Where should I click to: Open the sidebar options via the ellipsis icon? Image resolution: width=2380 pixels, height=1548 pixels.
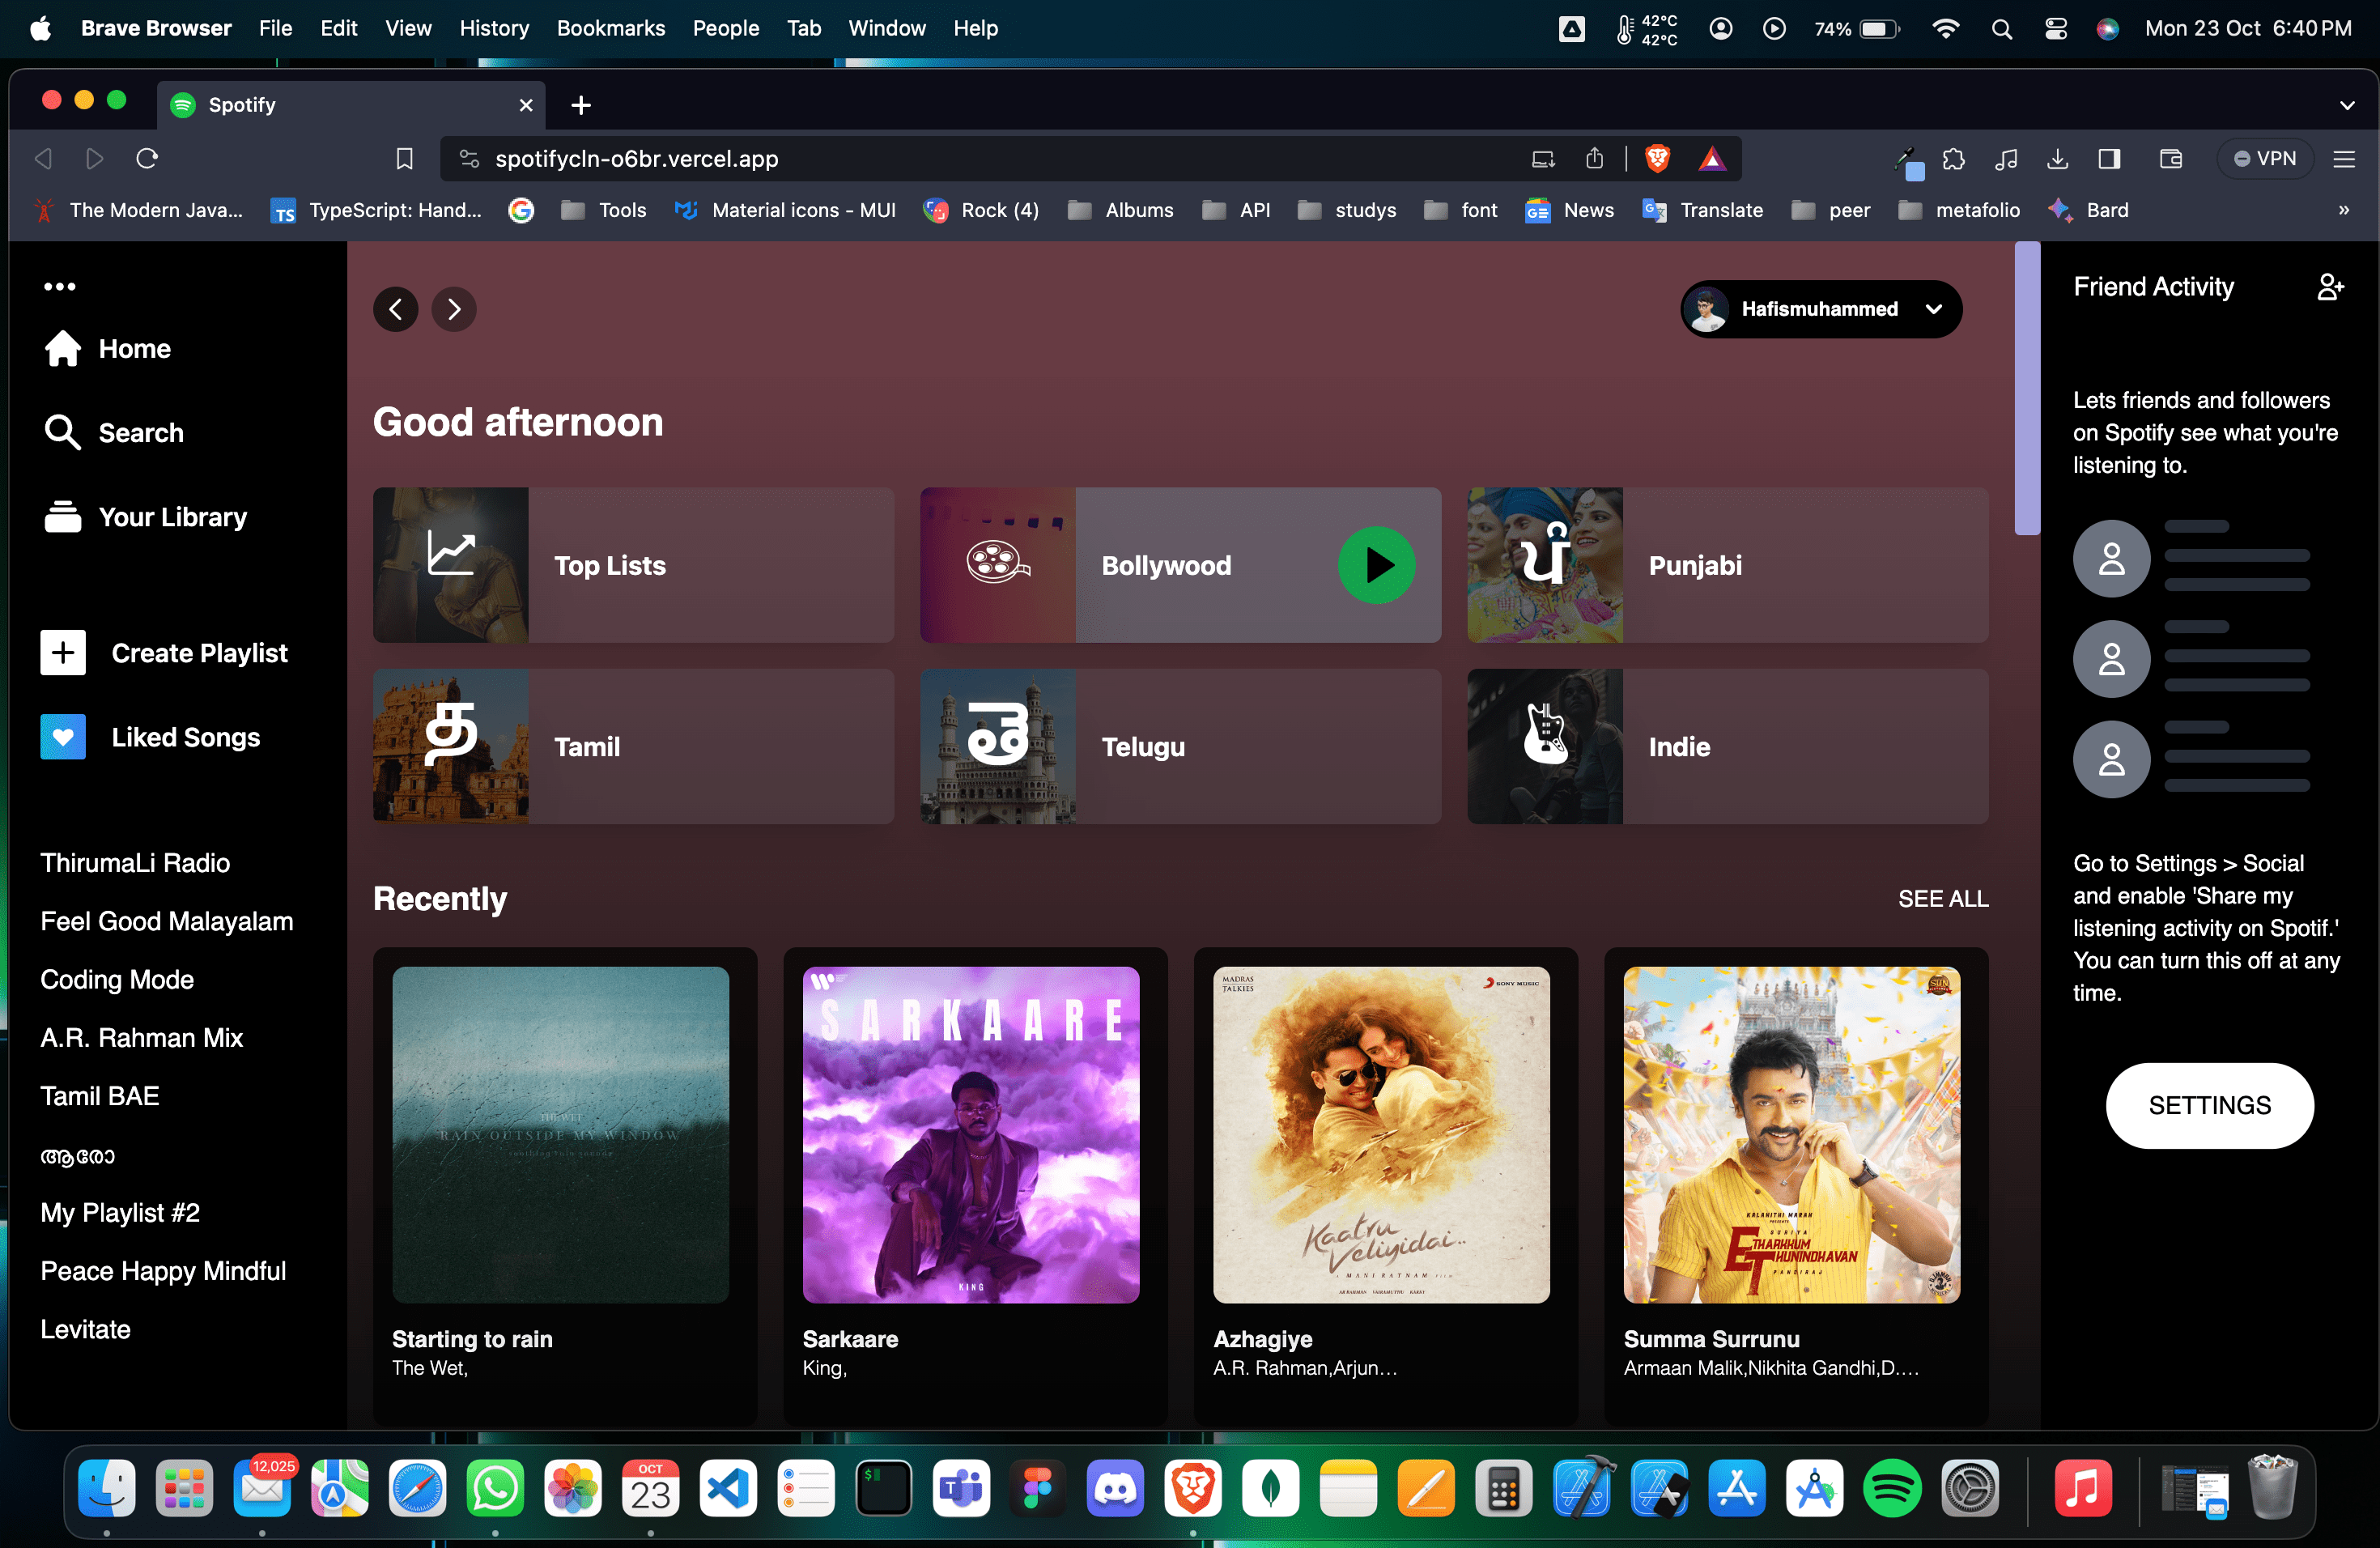(60, 286)
